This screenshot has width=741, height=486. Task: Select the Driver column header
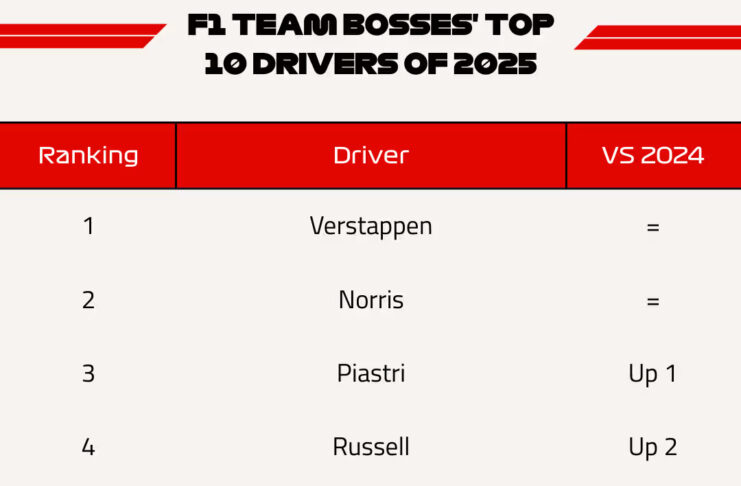(371, 155)
